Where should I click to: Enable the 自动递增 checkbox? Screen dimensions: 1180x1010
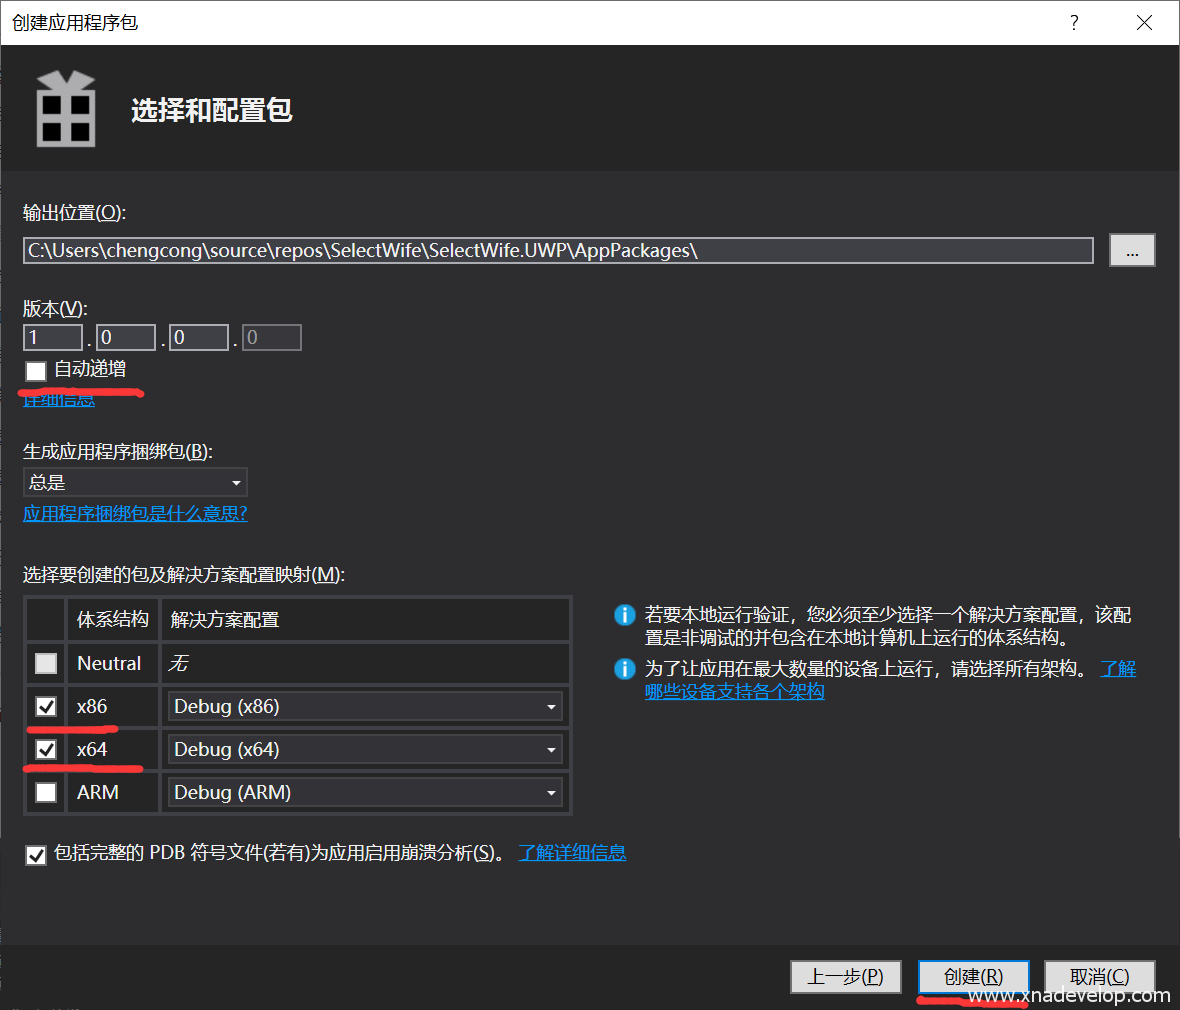point(36,371)
